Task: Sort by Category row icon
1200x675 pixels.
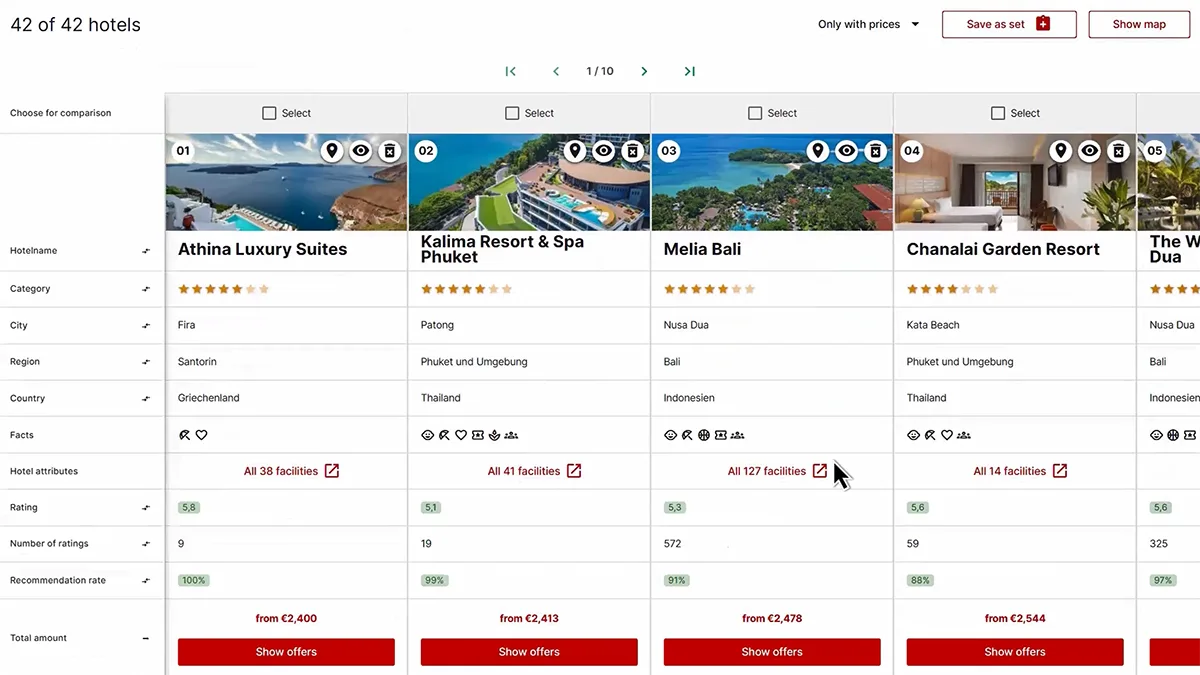Action: [x=146, y=289]
